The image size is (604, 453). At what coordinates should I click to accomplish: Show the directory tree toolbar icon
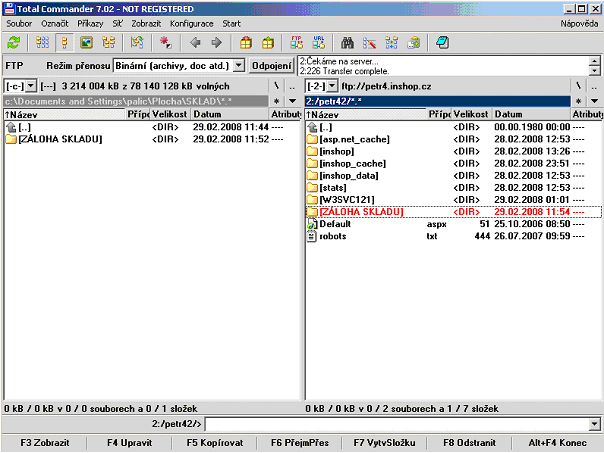pyautogui.click(x=108, y=42)
